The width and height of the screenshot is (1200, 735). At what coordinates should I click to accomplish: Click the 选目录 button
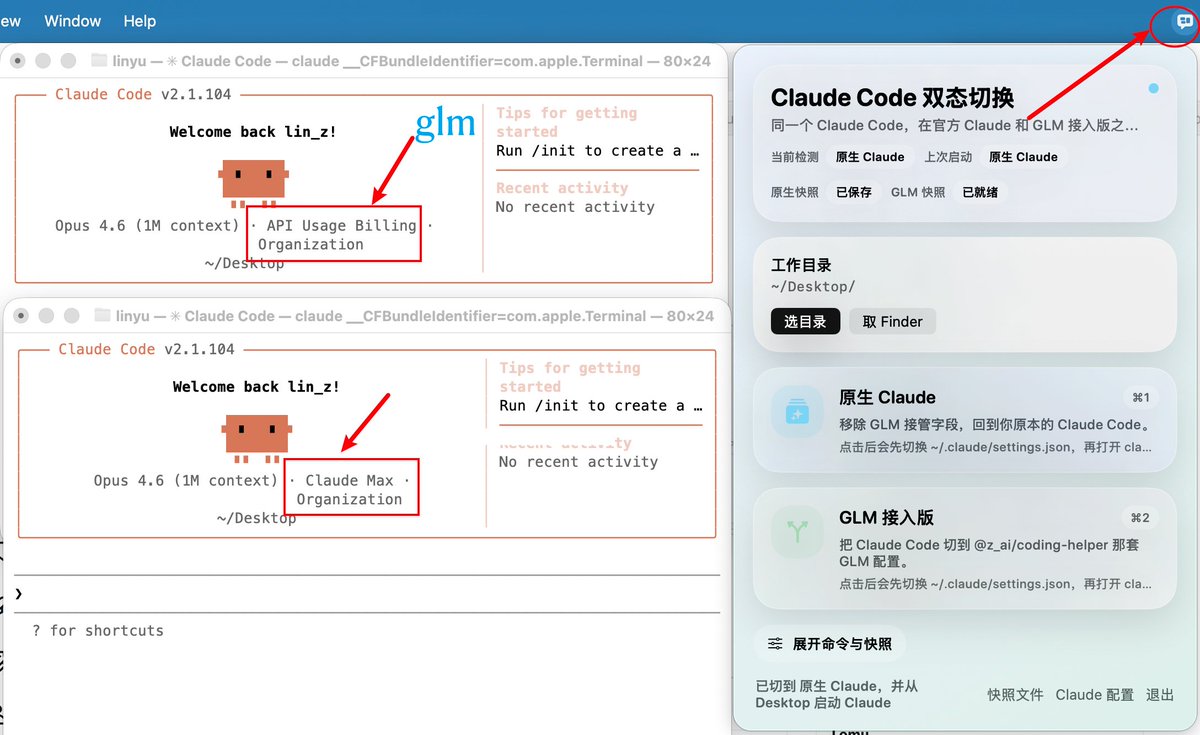pos(805,321)
